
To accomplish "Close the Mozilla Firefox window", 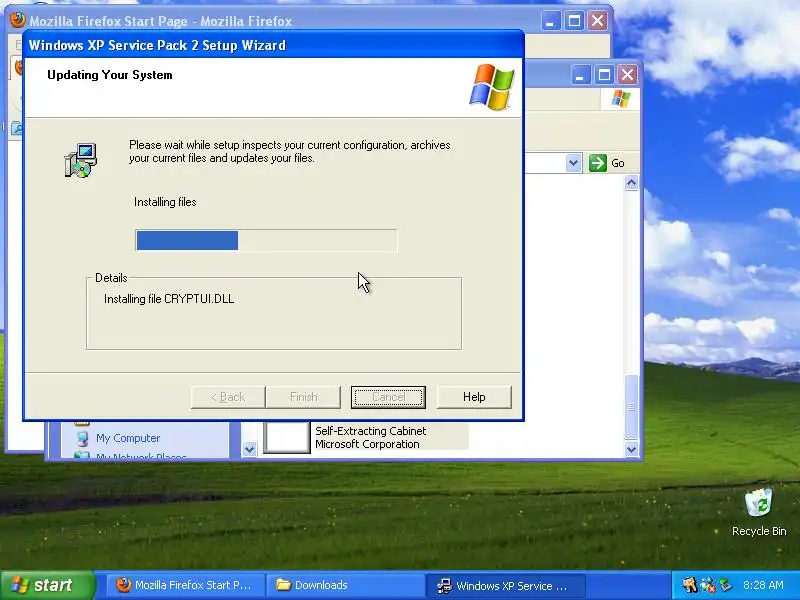I will (x=597, y=21).
